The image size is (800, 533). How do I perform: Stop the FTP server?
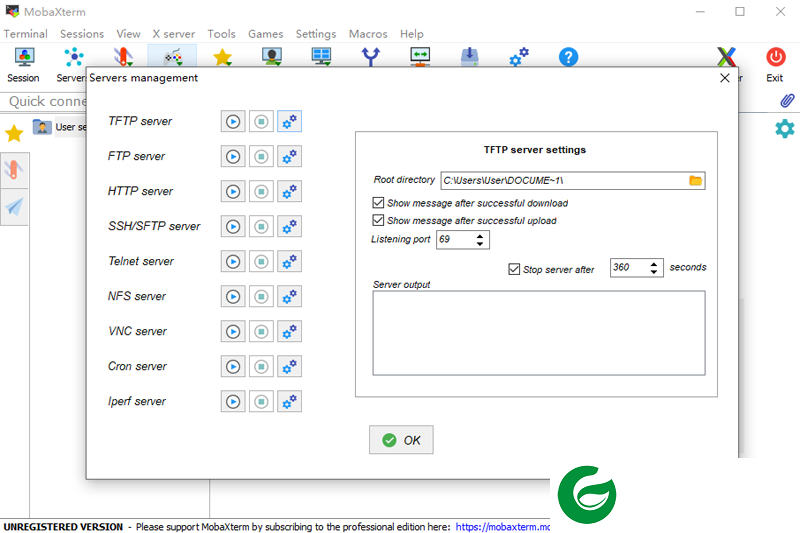[x=261, y=157]
